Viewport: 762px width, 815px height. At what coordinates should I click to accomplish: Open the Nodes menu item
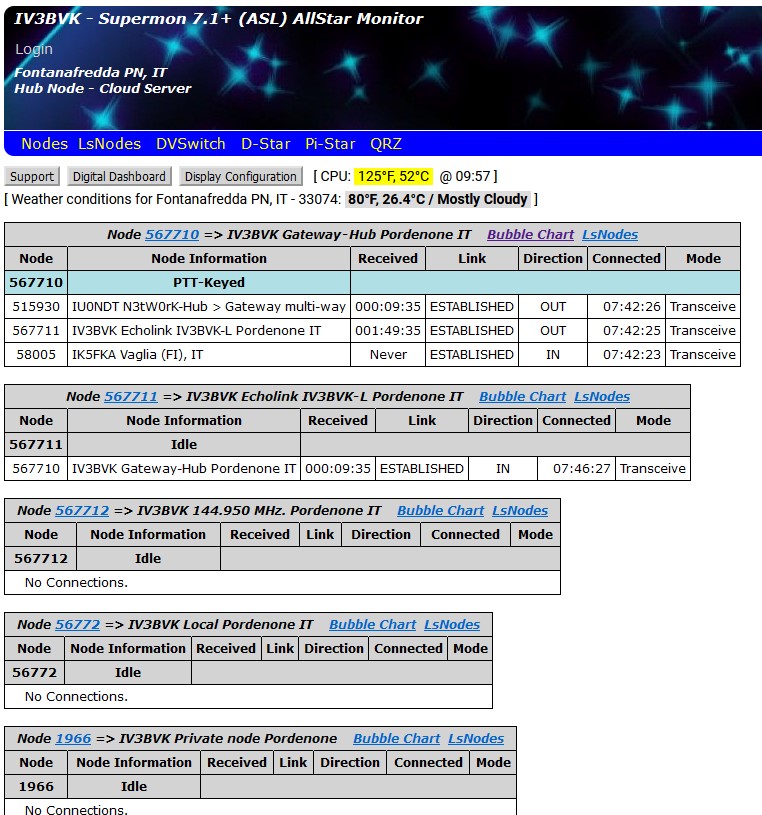click(44, 143)
